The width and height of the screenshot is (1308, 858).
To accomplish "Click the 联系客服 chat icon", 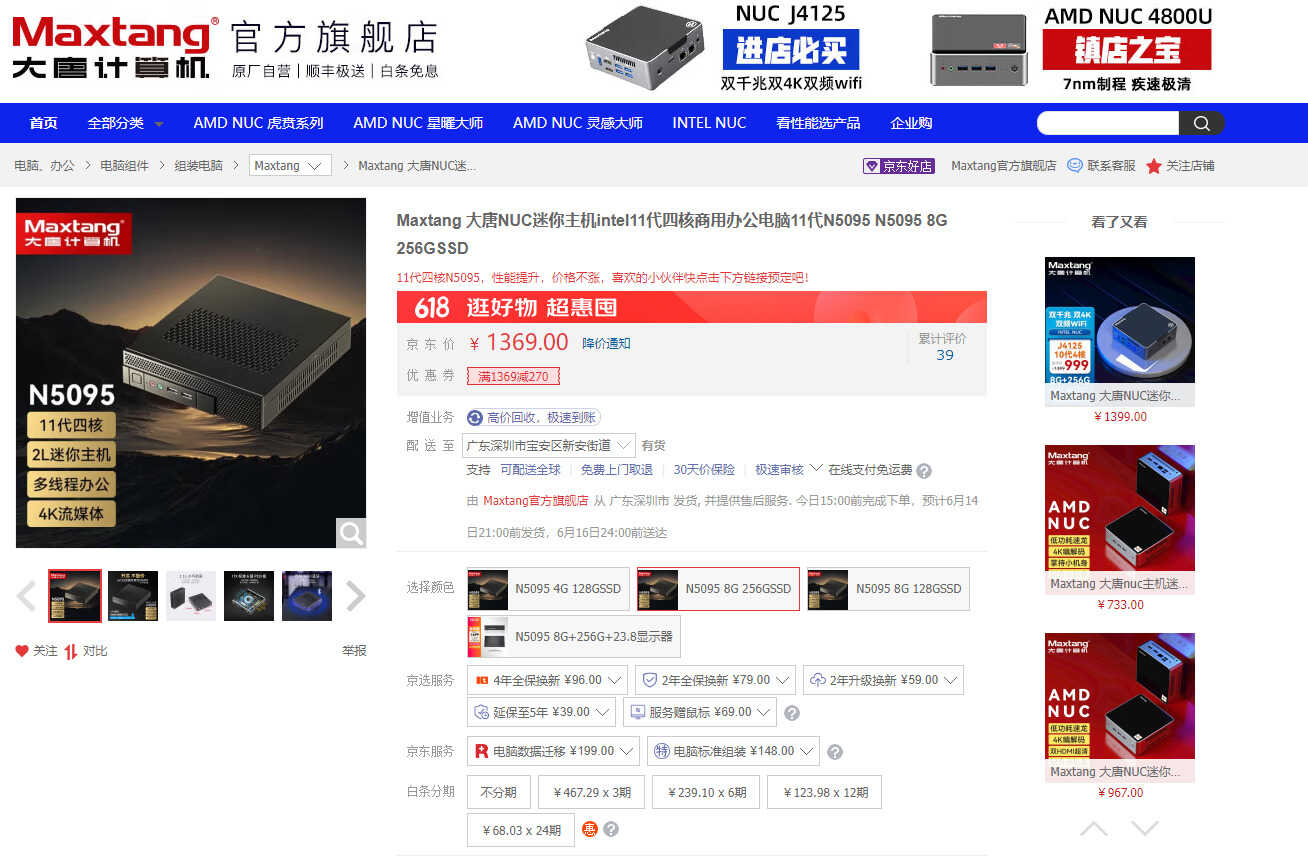I will pyautogui.click(x=1075, y=165).
